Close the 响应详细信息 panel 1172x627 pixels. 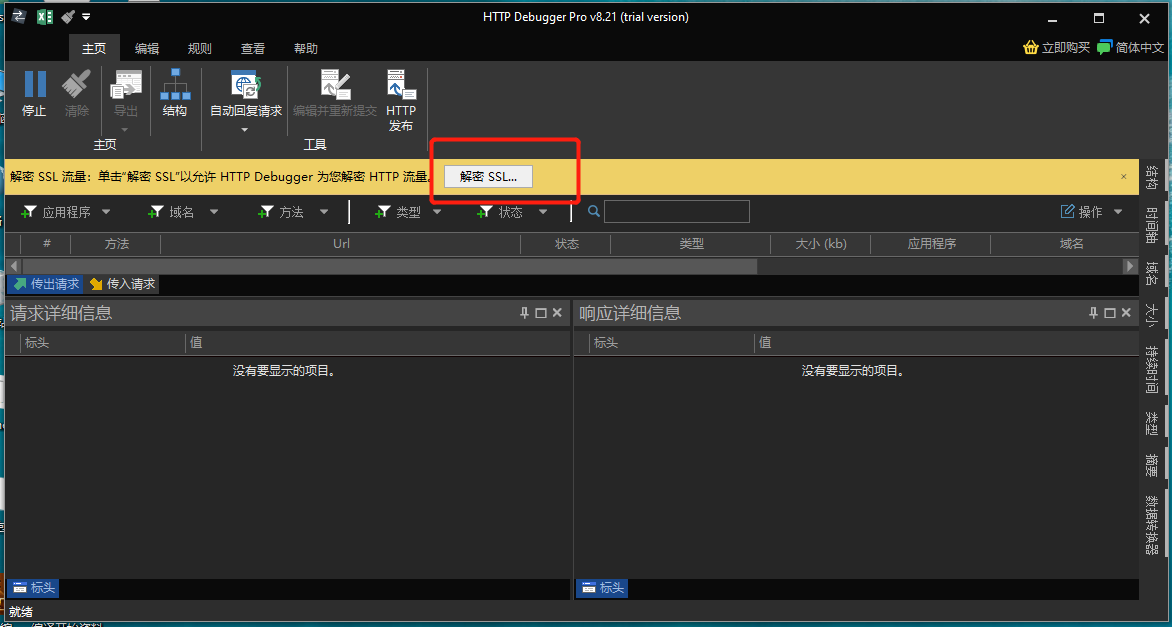click(1126, 313)
